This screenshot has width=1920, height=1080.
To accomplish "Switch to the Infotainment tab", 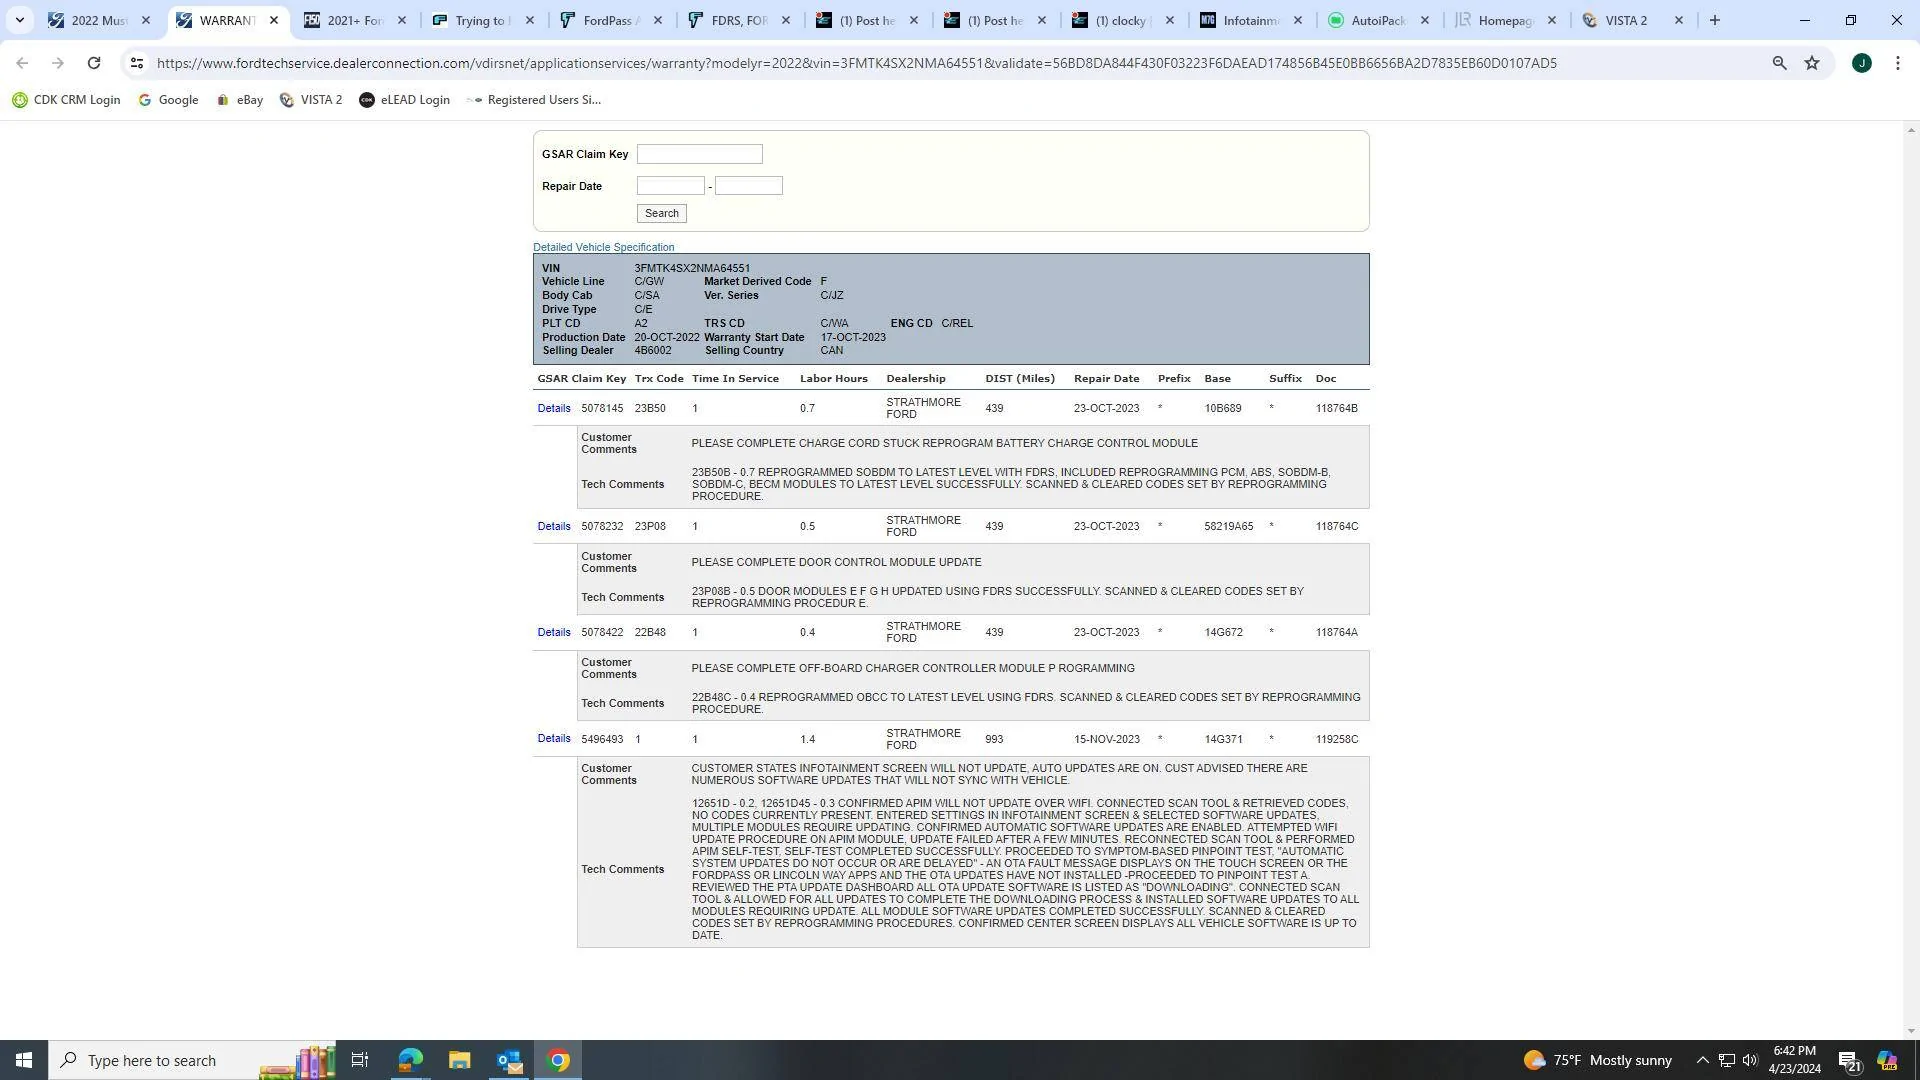I will click(x=1251, y=20).
